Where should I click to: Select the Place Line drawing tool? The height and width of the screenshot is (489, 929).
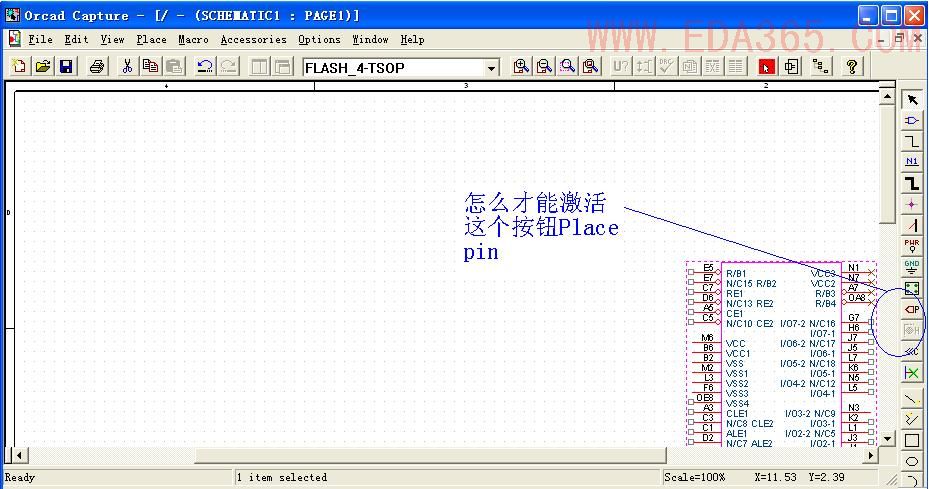(x=912, y=399)
